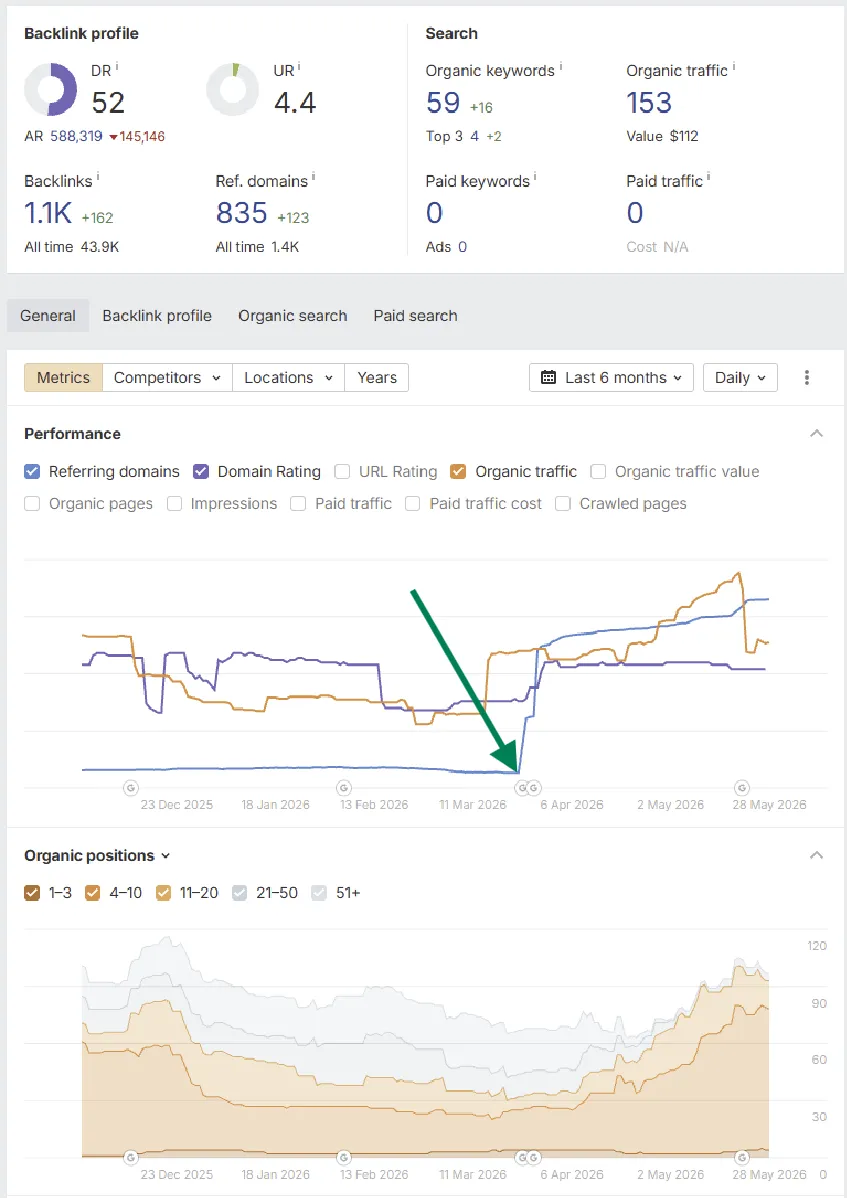
Task: Check the Organic pages checkbox
Action: click(32, 503)
